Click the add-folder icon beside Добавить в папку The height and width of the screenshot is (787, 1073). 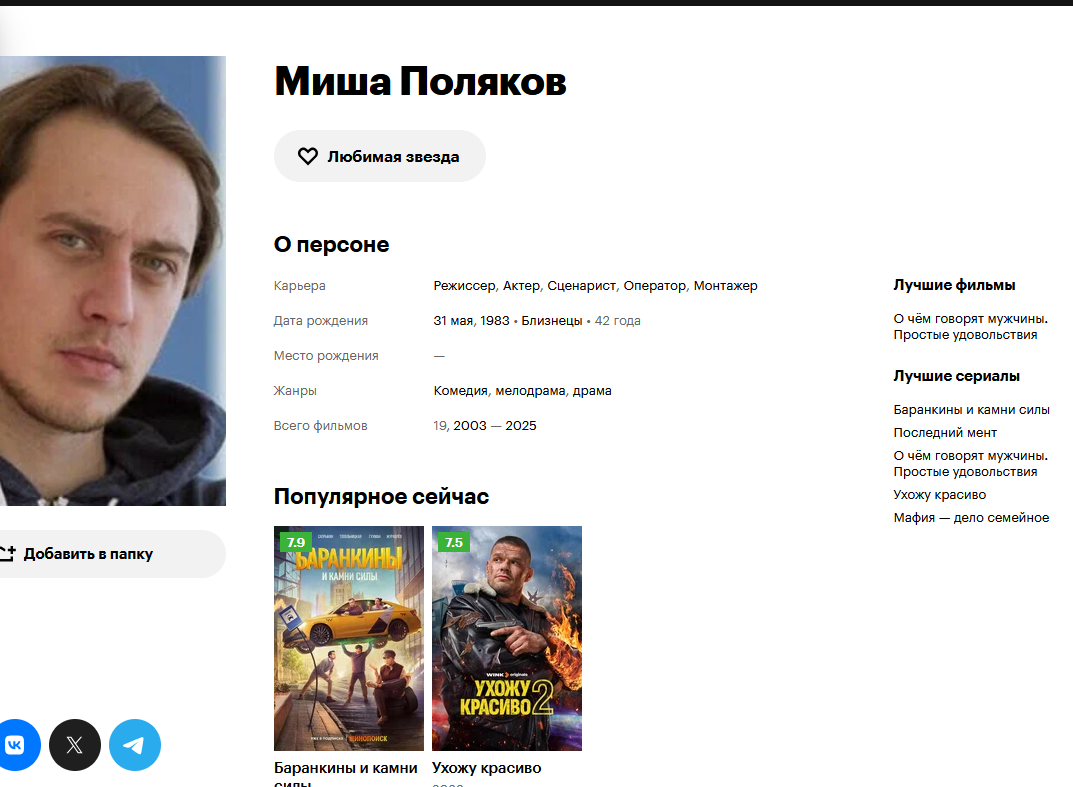point(7,554)
